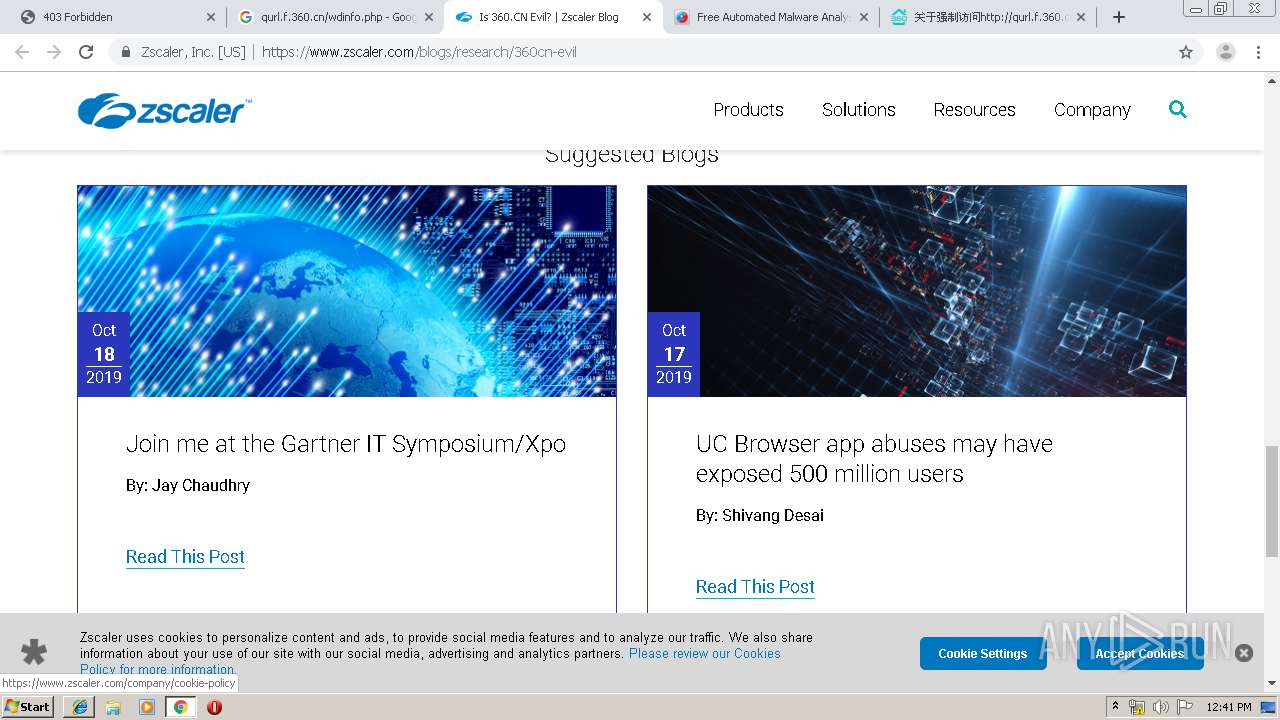Open the file explorer taskbar icon

(x=113, y=707)
